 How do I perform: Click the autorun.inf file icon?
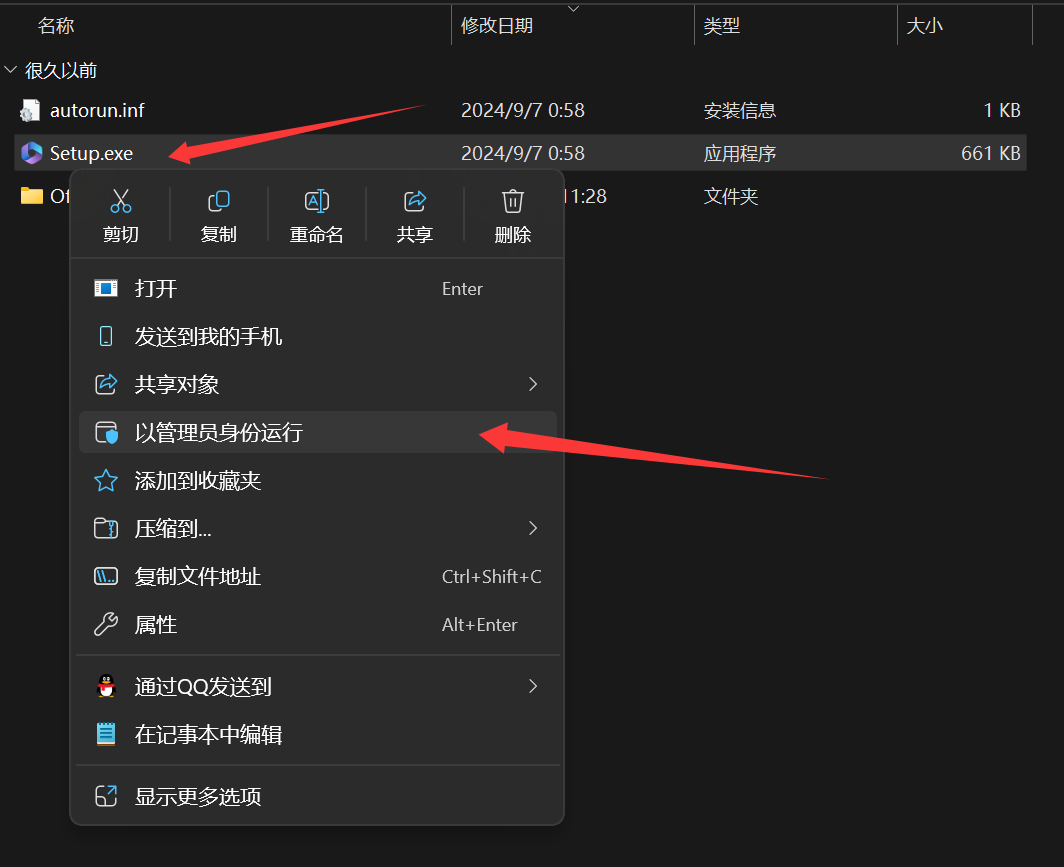[x=32, y=110]
